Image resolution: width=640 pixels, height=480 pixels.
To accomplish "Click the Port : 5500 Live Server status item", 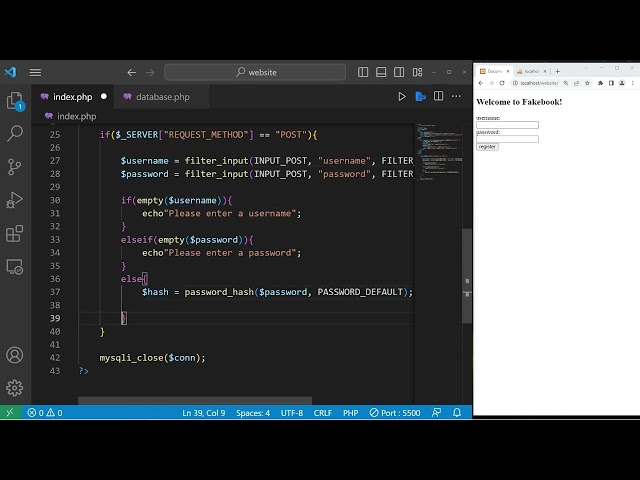I will tap(395, 413).
